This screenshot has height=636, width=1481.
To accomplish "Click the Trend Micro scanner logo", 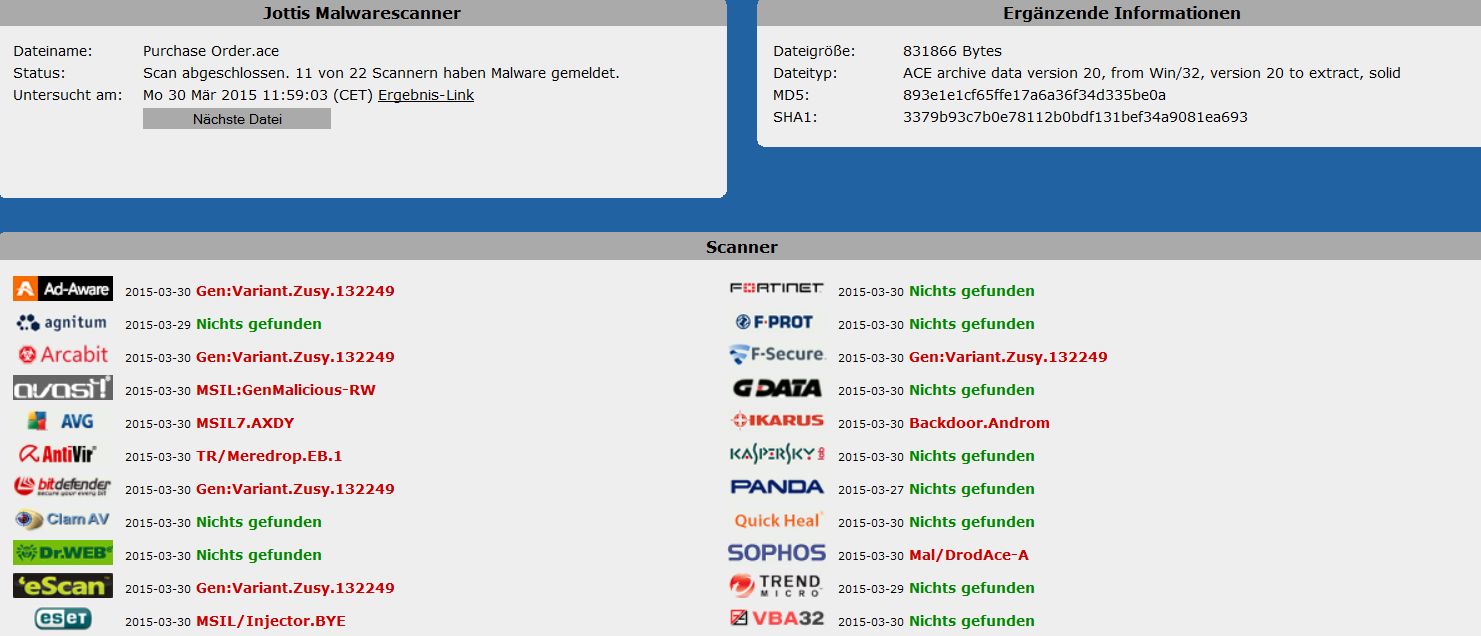I will coord(775,586).
